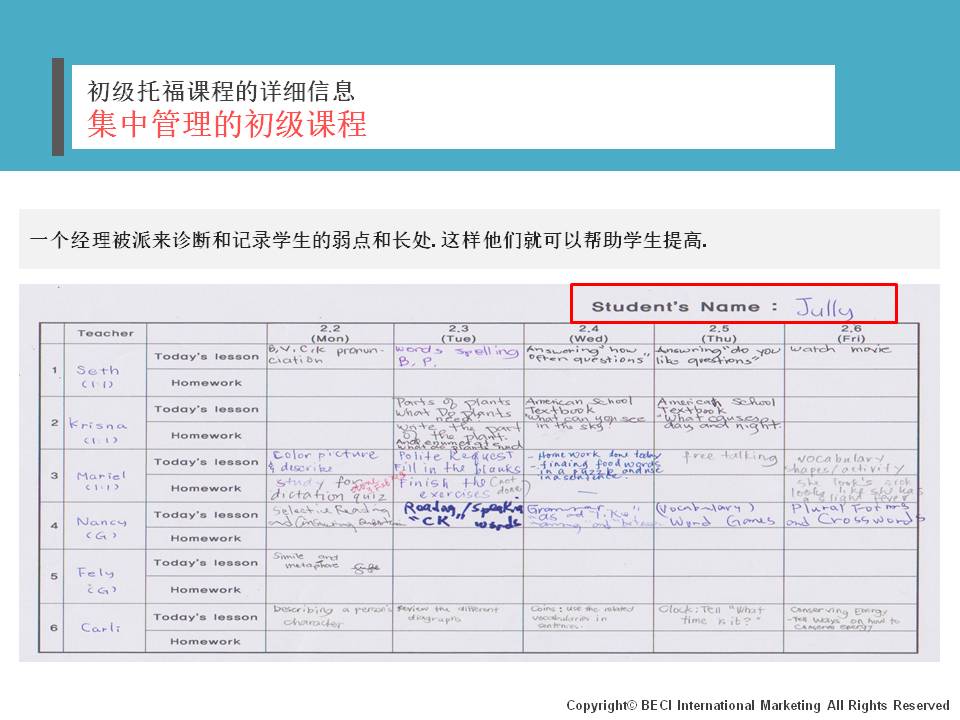The width and height of the screenshot is (960, 720).
Task: Select the red subtitle 集中管理的初级课程
Action: tap(227, 124)
